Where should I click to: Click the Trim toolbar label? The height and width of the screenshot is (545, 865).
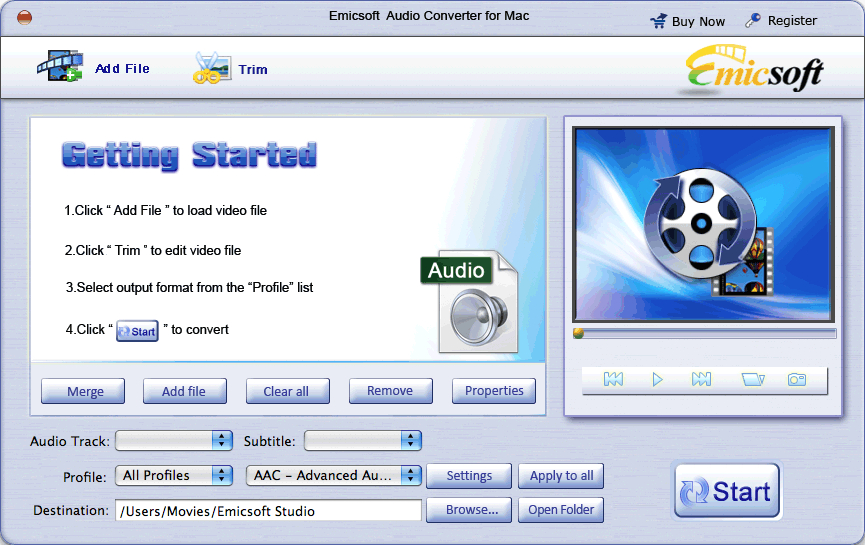[253, 70]
